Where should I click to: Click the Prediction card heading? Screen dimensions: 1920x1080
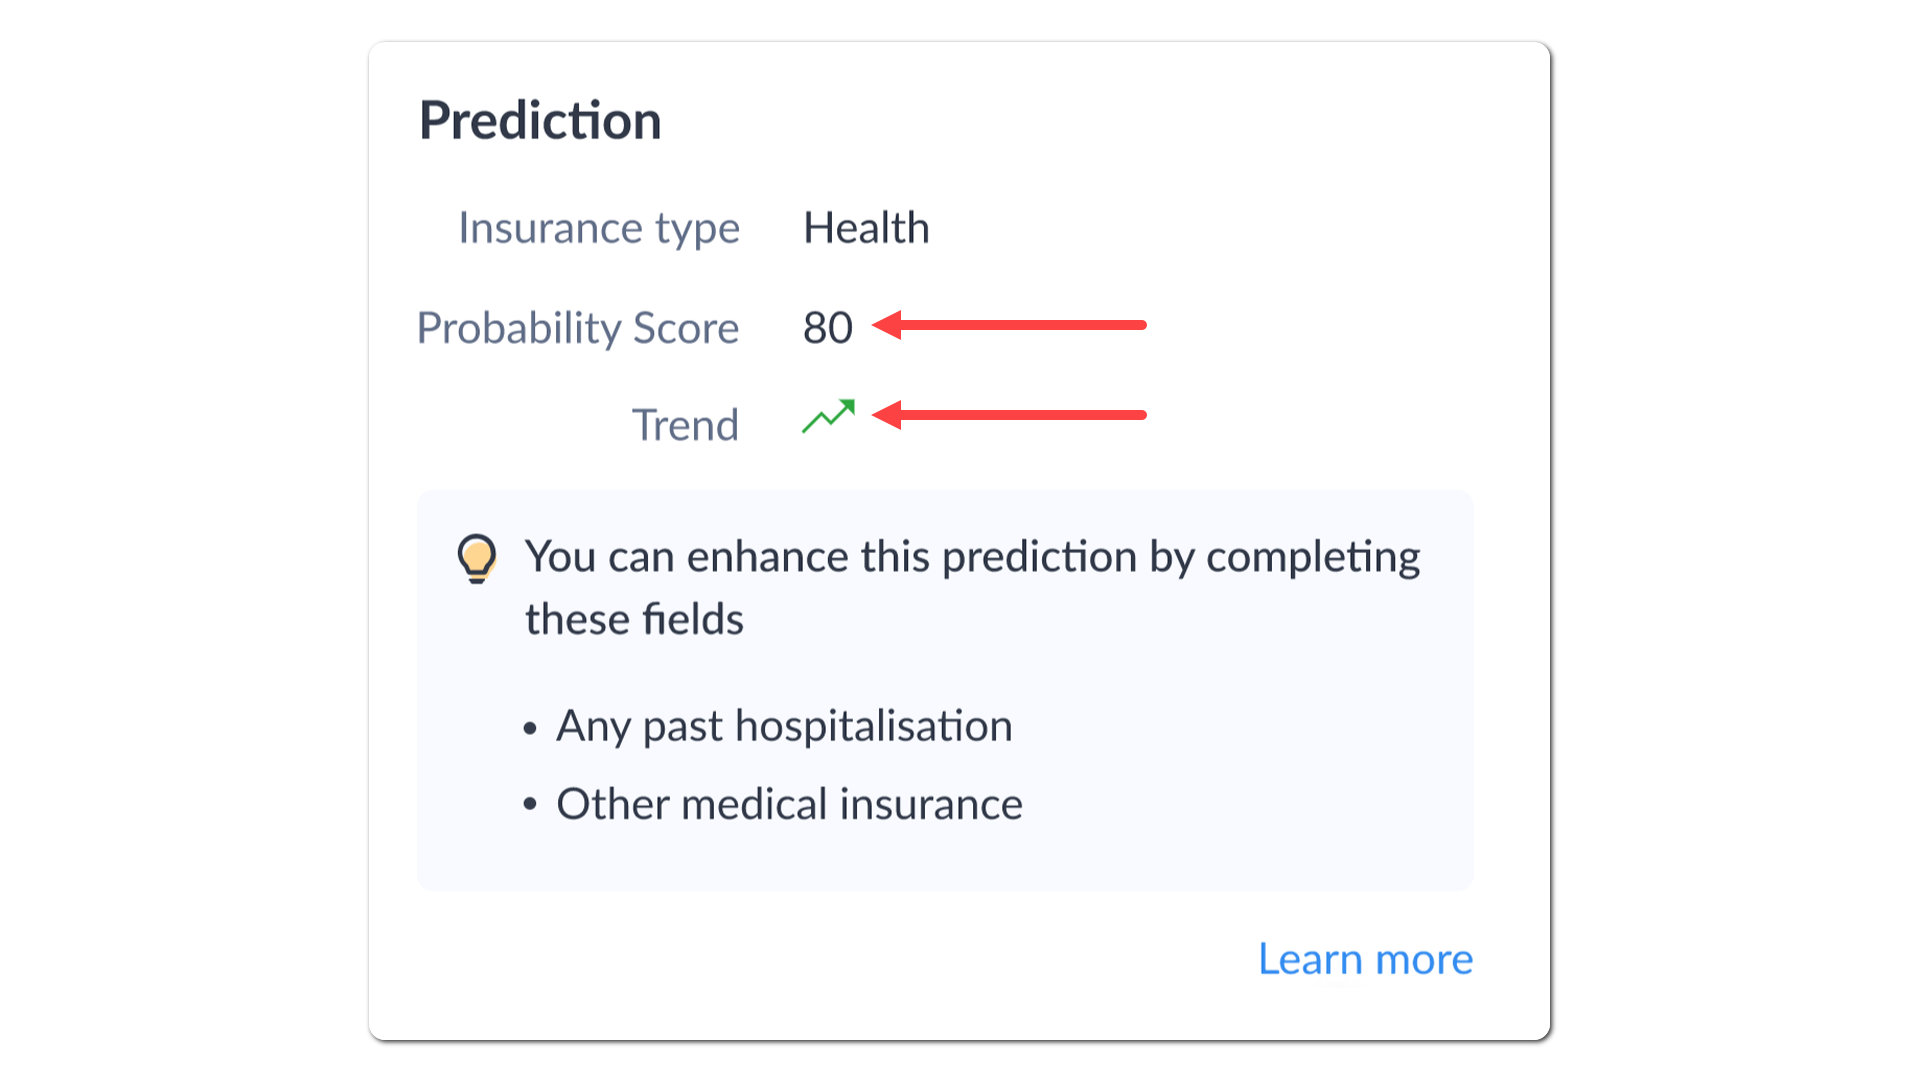coord(540,121)
